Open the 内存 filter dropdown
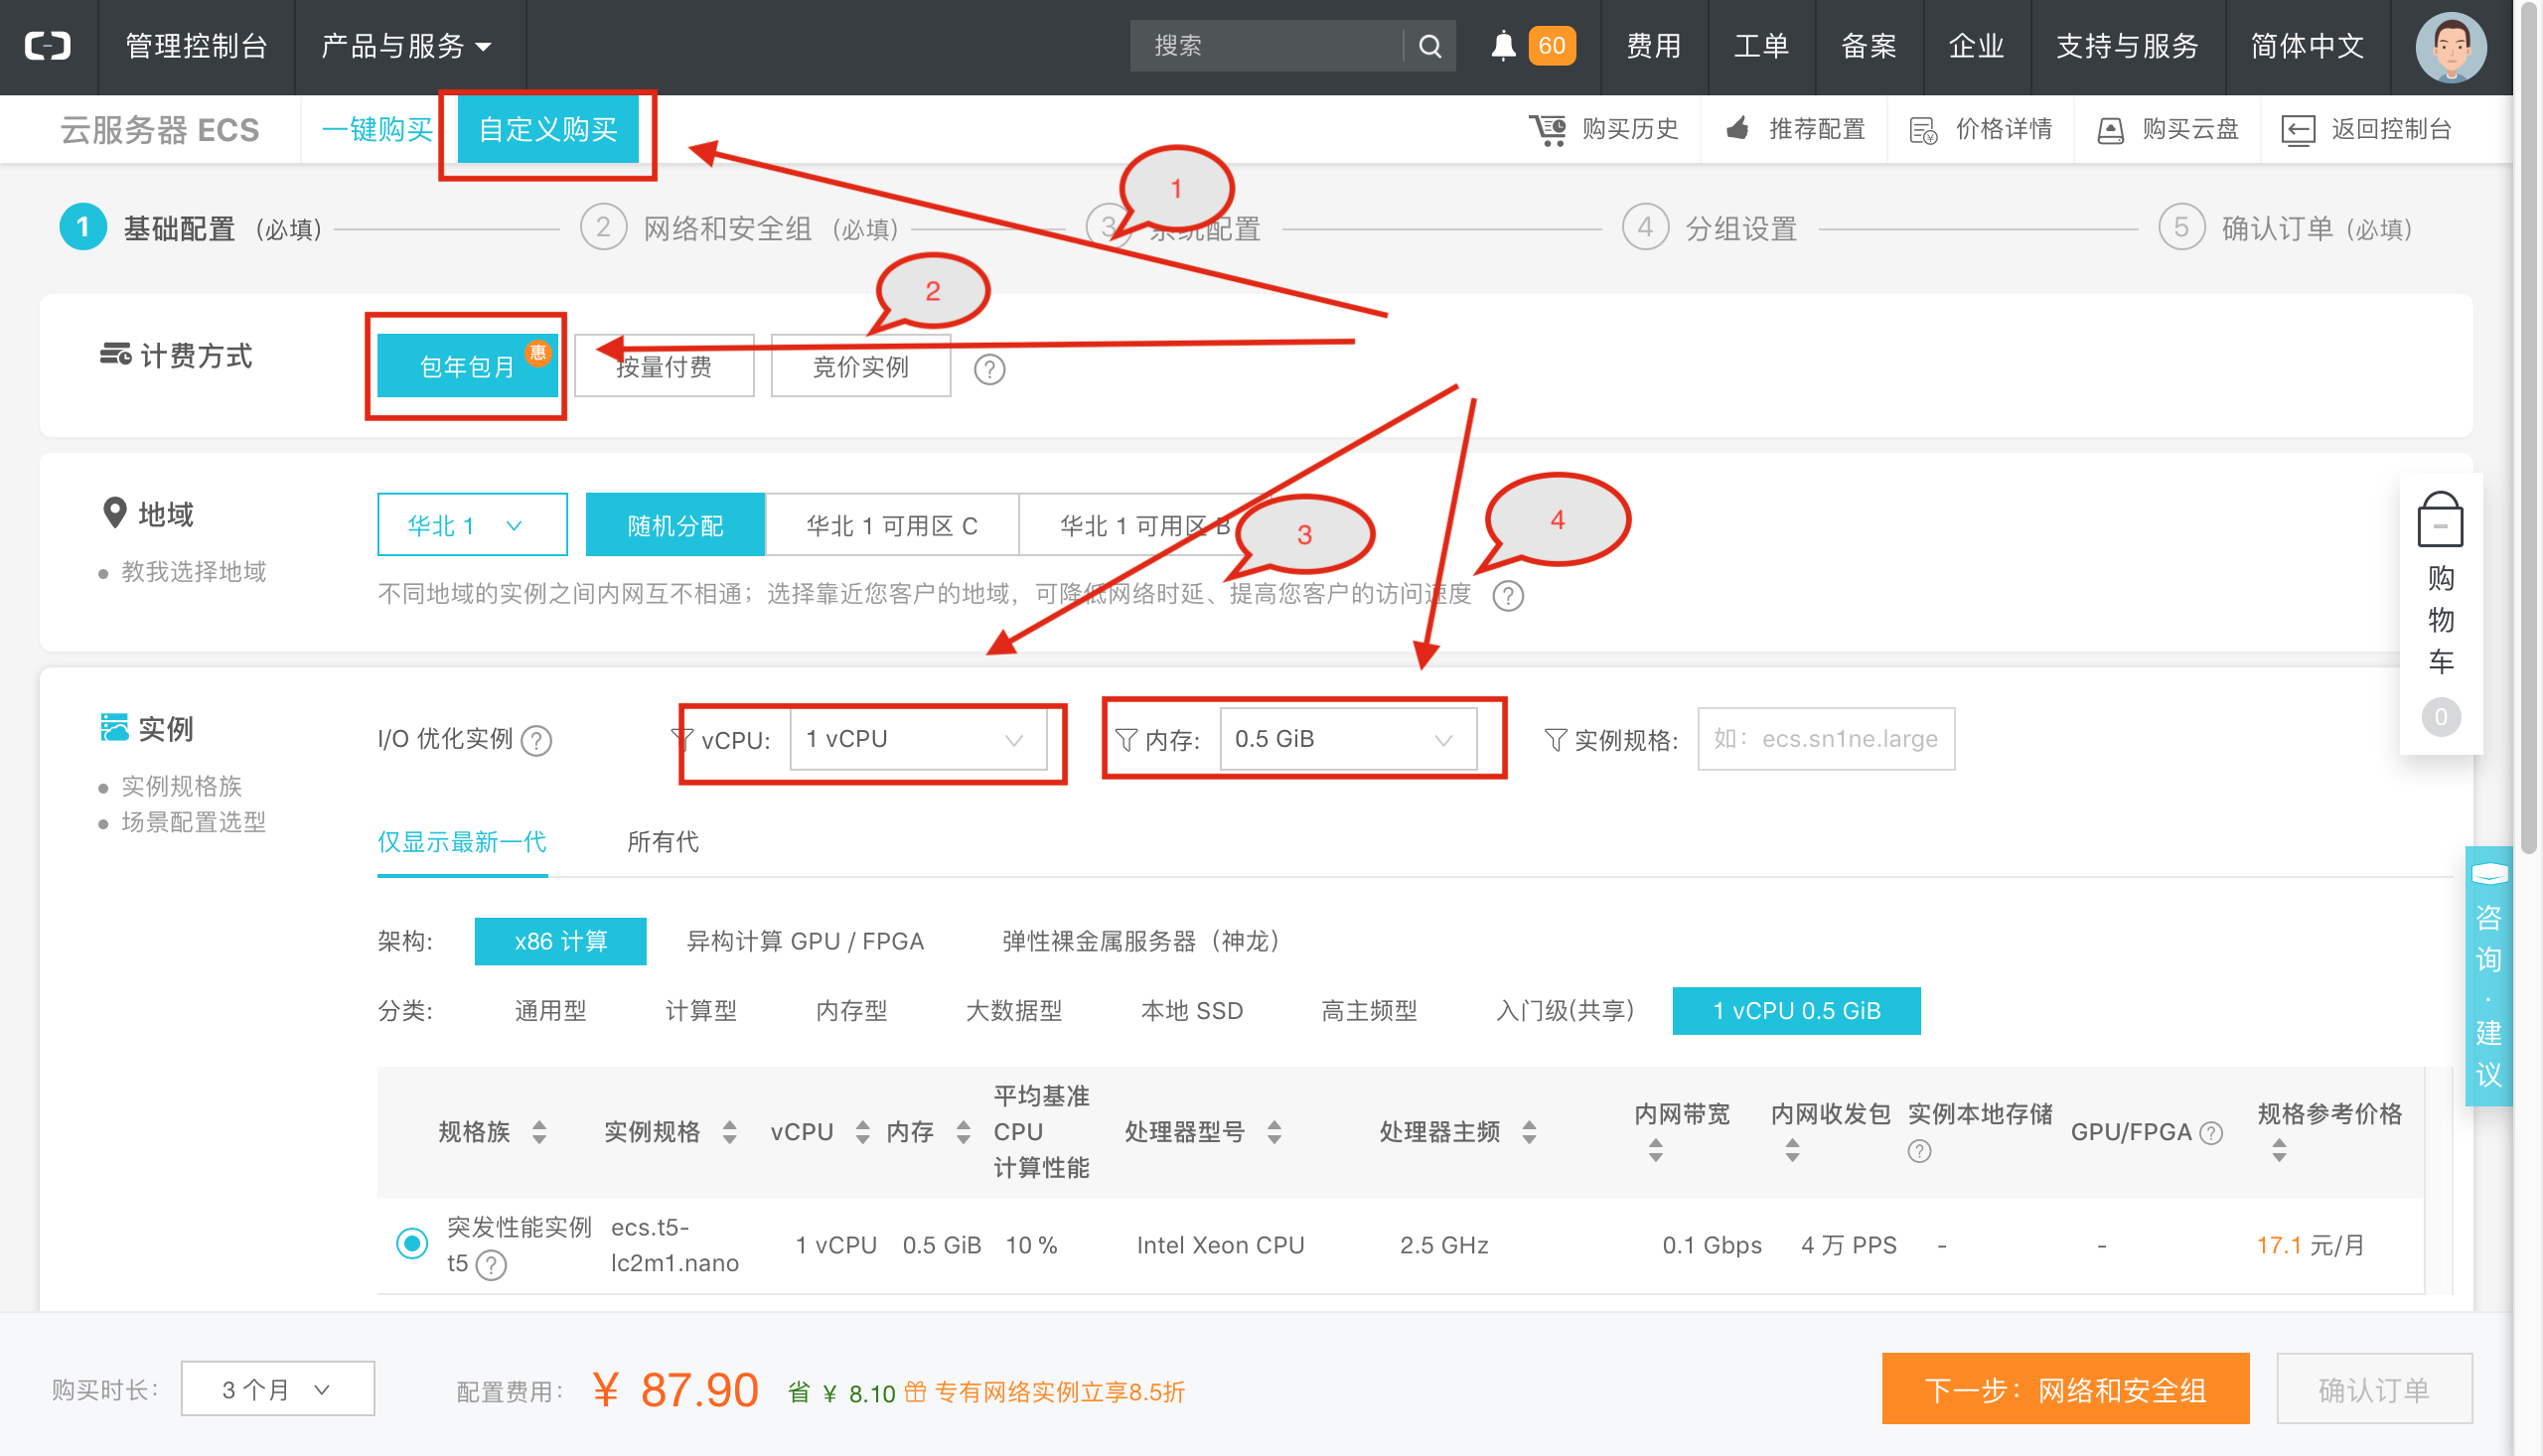2543x1456 pixels. 1348,740
